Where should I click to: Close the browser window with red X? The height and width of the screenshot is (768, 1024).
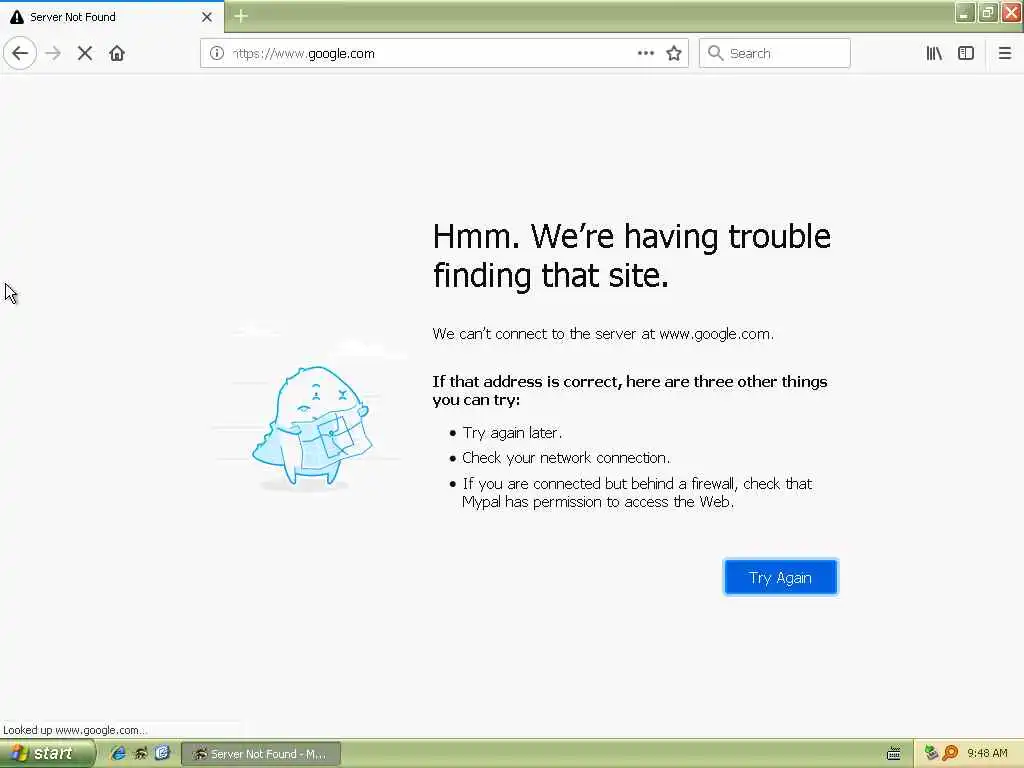pos(1012,12)
